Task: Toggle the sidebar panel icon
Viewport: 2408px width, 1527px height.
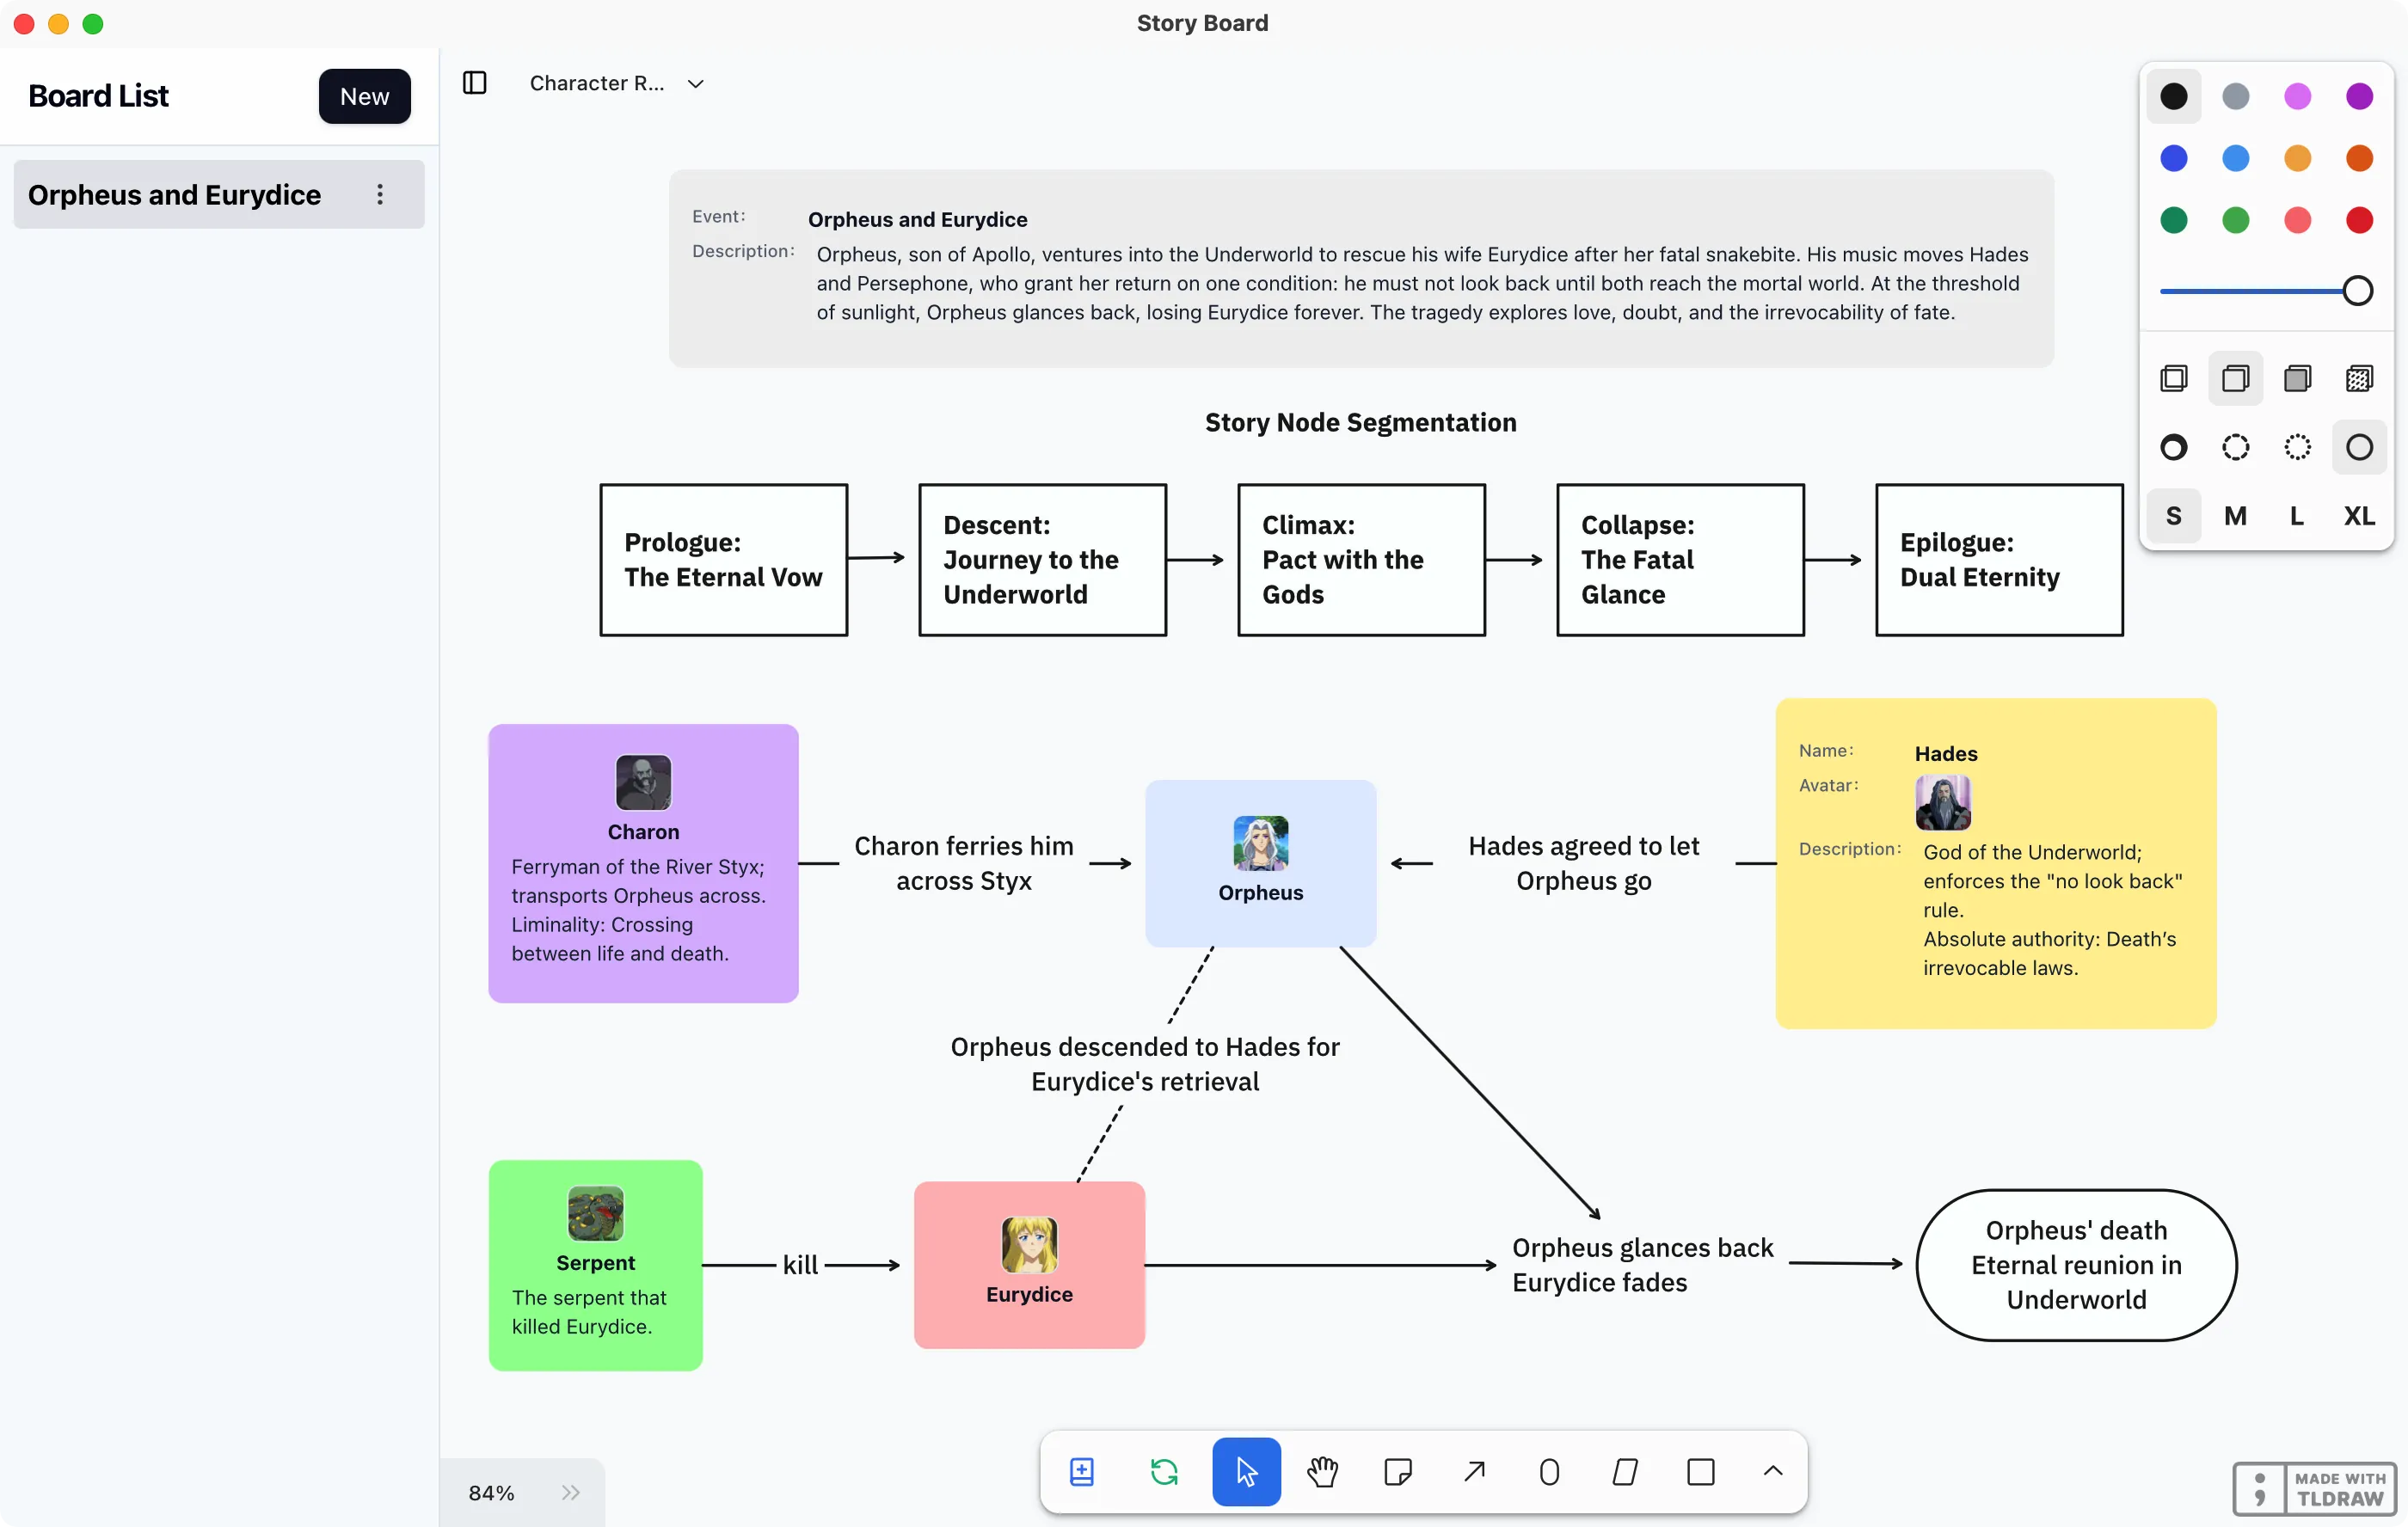Action: (475, 83)
